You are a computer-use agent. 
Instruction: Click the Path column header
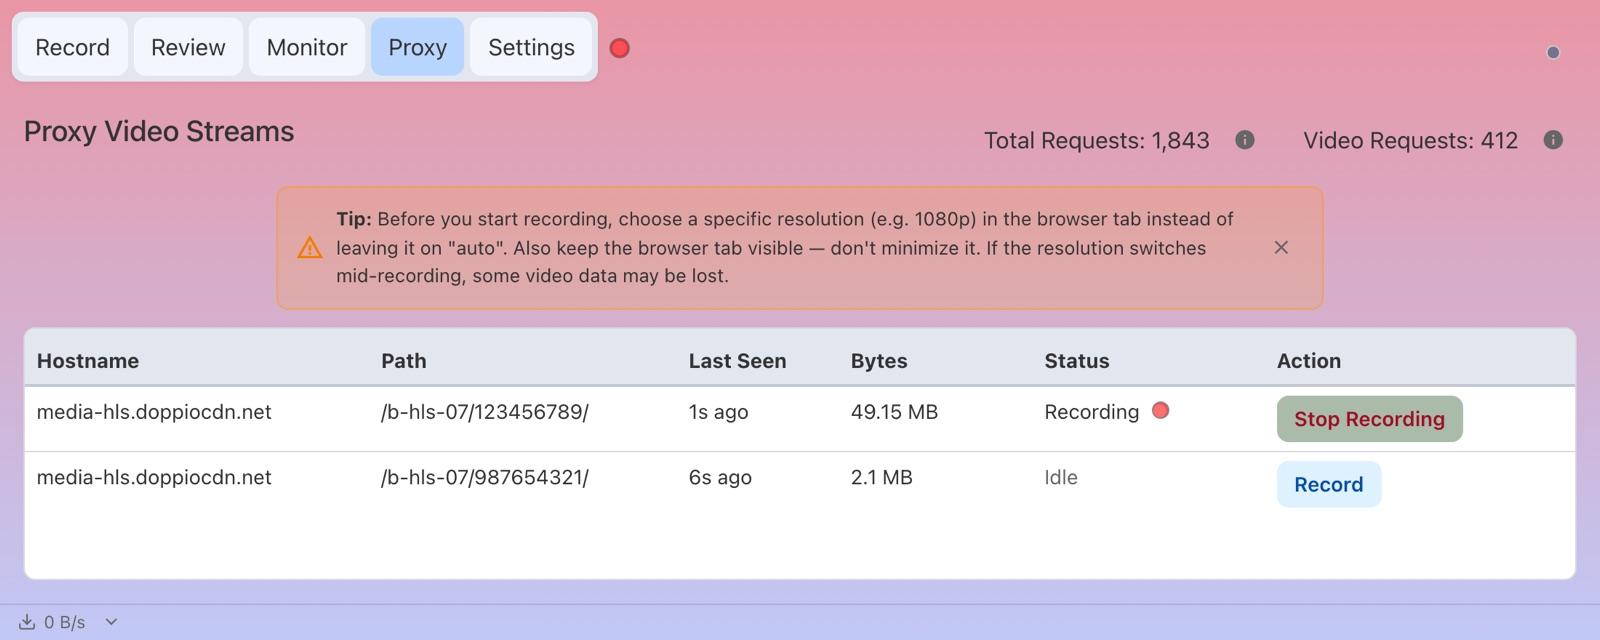(x=404, y=361)
